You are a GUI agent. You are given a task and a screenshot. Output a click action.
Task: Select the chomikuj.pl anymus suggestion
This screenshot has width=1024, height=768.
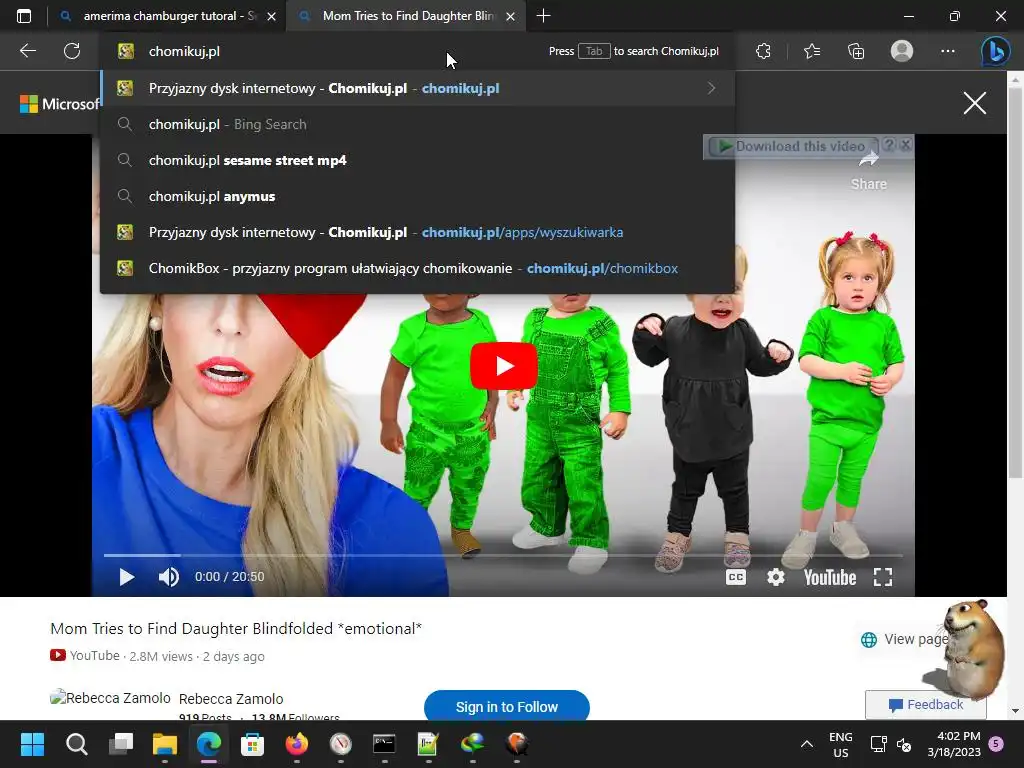(417, 196)
